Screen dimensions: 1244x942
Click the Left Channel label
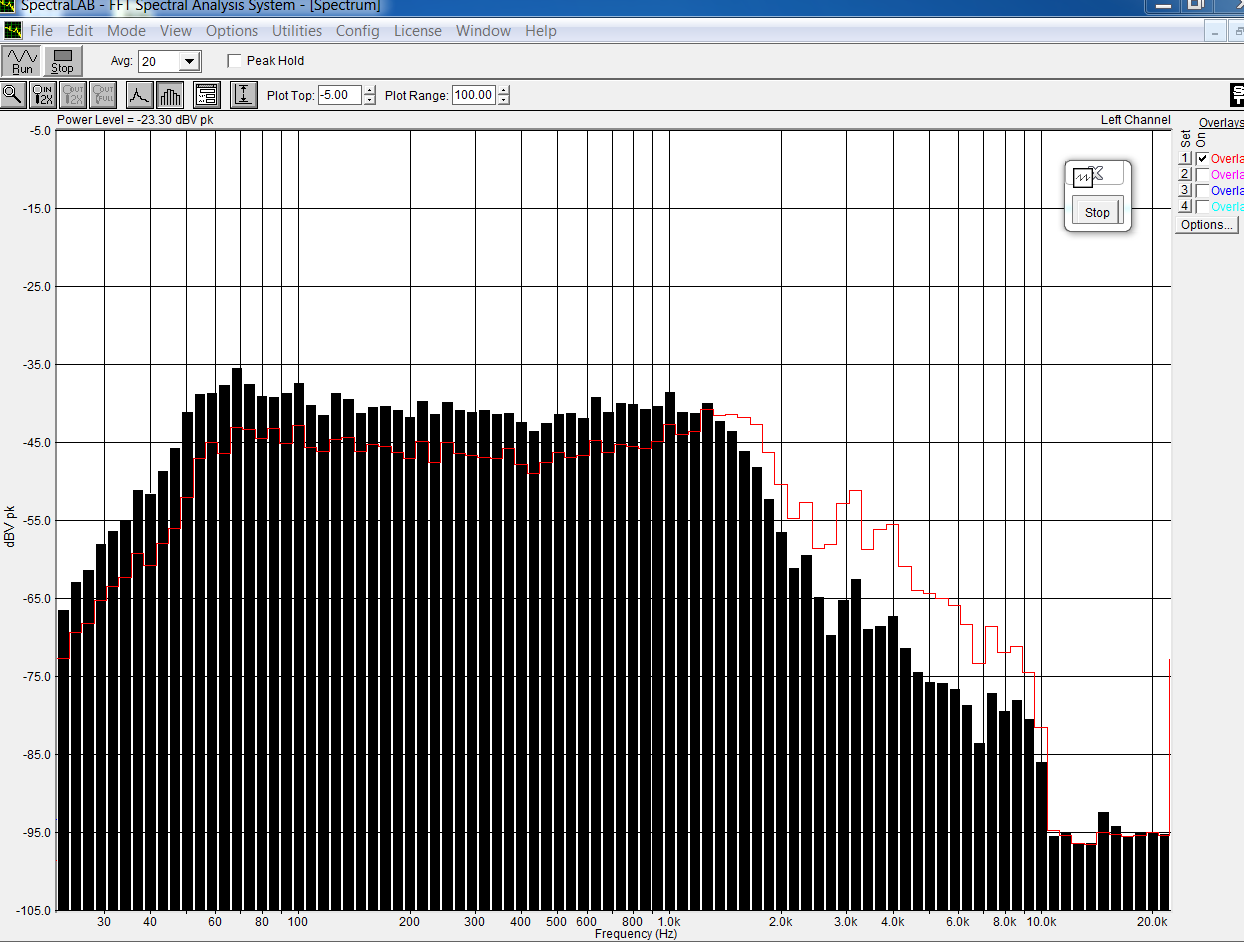pos(1135,120)
